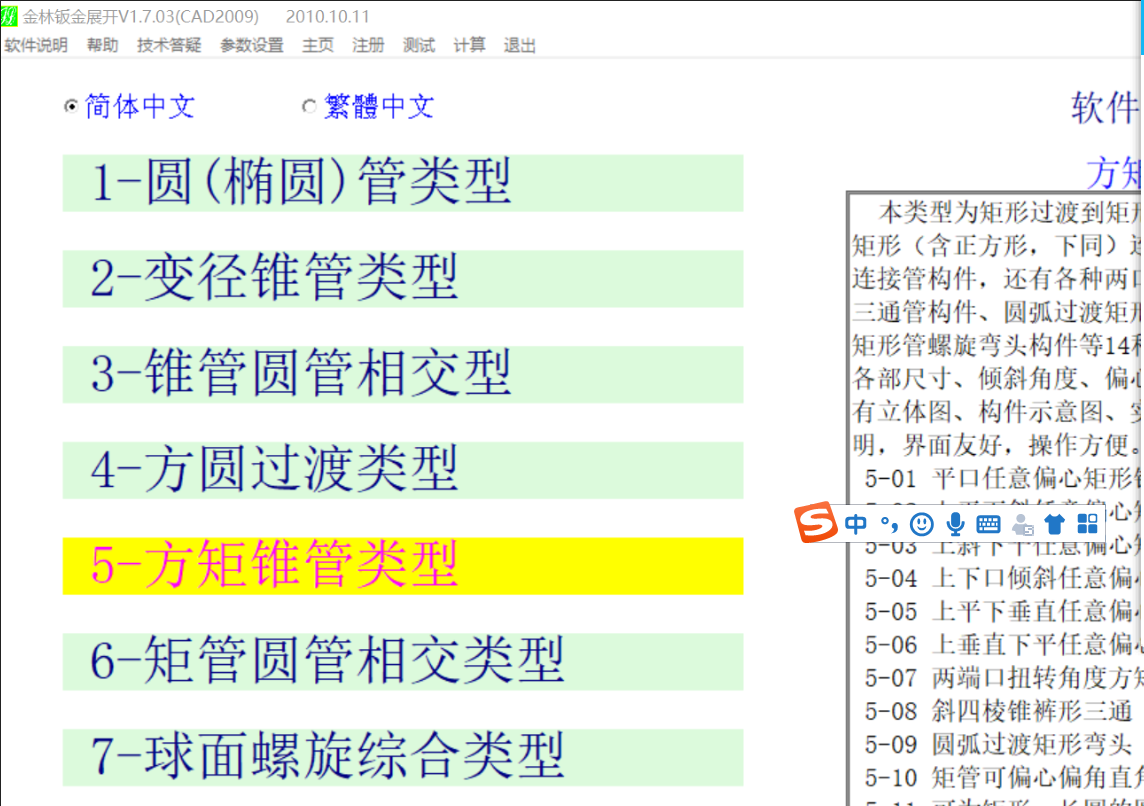This screenshot has width=1144, height=806.
Task: Open the Sogou emoji panel icon
Action: (x=922, y=524)
